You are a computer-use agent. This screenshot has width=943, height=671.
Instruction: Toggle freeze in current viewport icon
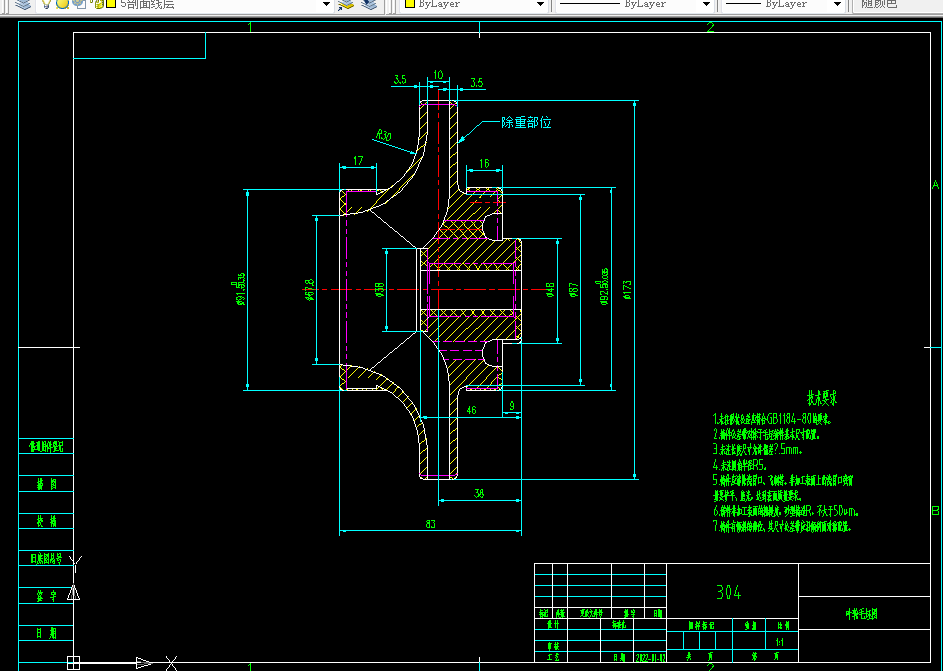(x=79, y=4)
